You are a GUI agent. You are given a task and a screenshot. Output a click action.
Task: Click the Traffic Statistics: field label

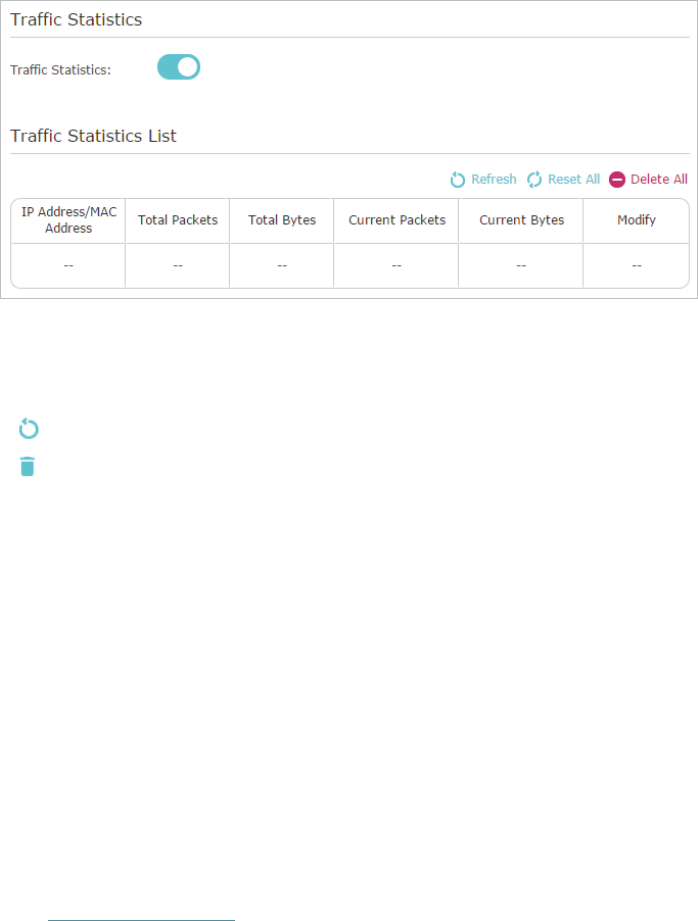(61, 70)
